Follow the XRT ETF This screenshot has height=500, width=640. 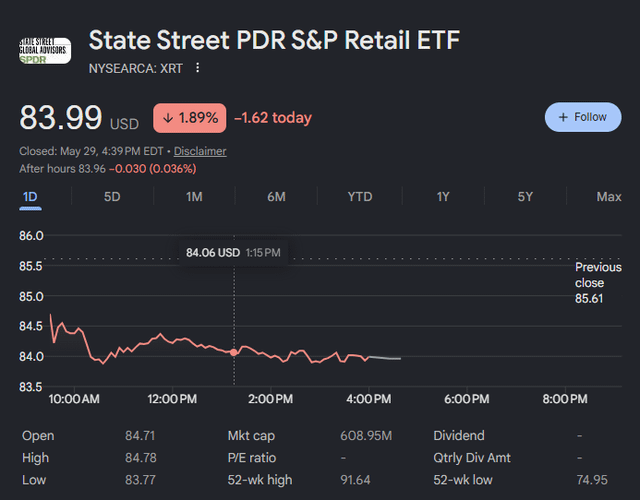point(583,117)
